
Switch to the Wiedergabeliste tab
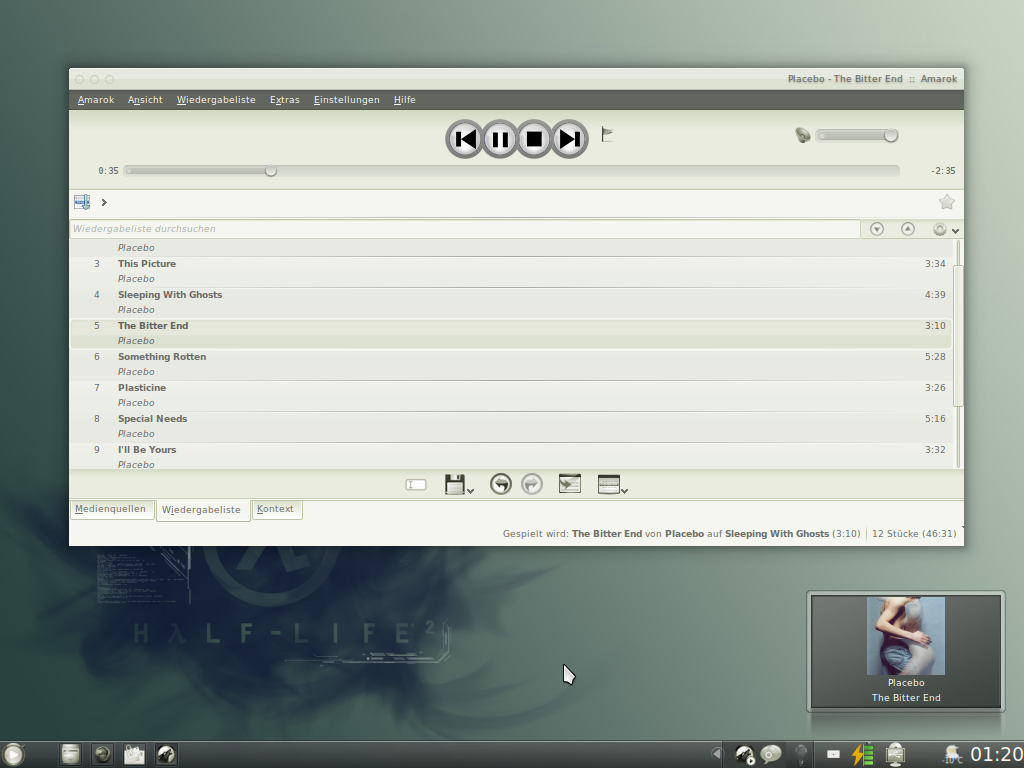[x=201, y=510]
